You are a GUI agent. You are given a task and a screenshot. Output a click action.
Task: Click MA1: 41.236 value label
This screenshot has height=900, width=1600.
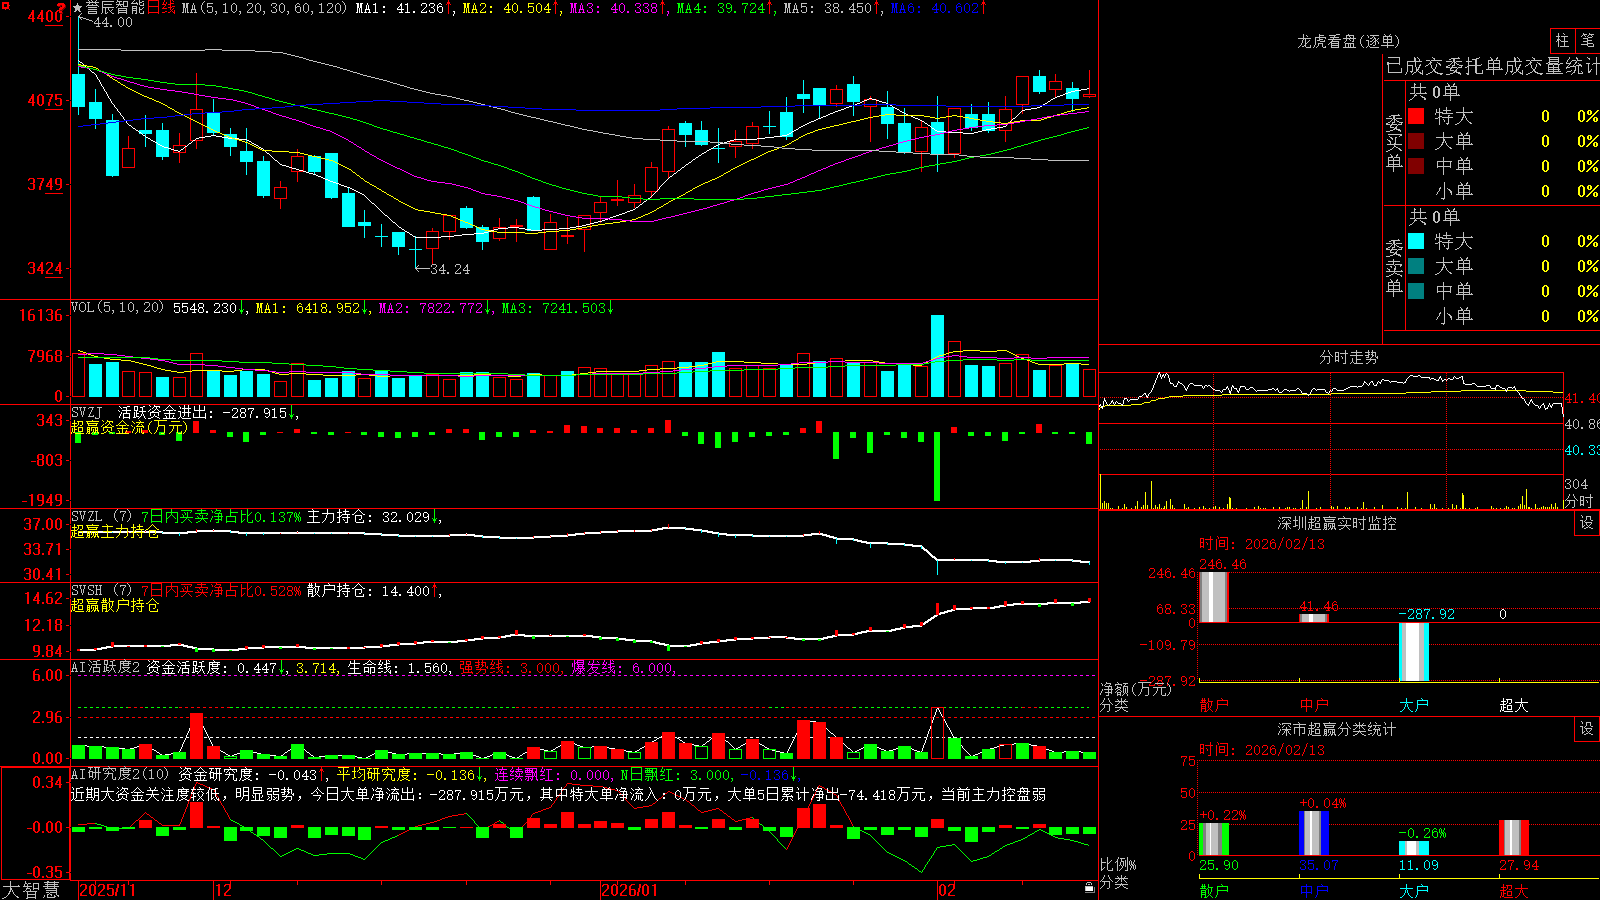(x=404, y=8)
